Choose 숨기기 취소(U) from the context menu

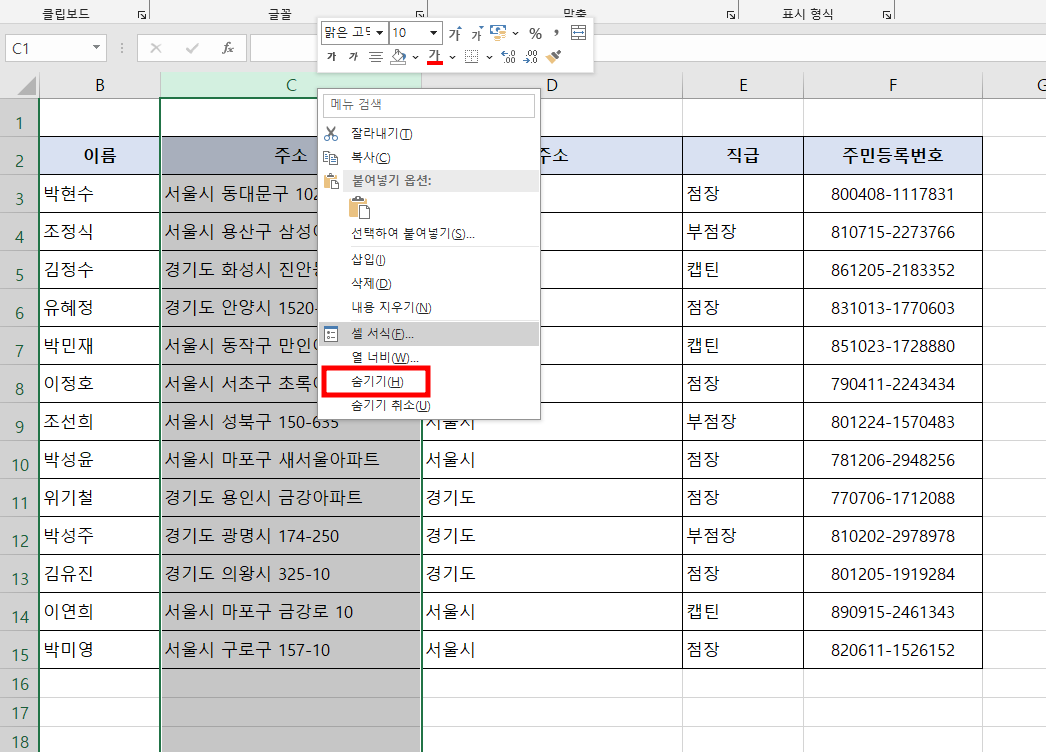(x=428, y=405)
